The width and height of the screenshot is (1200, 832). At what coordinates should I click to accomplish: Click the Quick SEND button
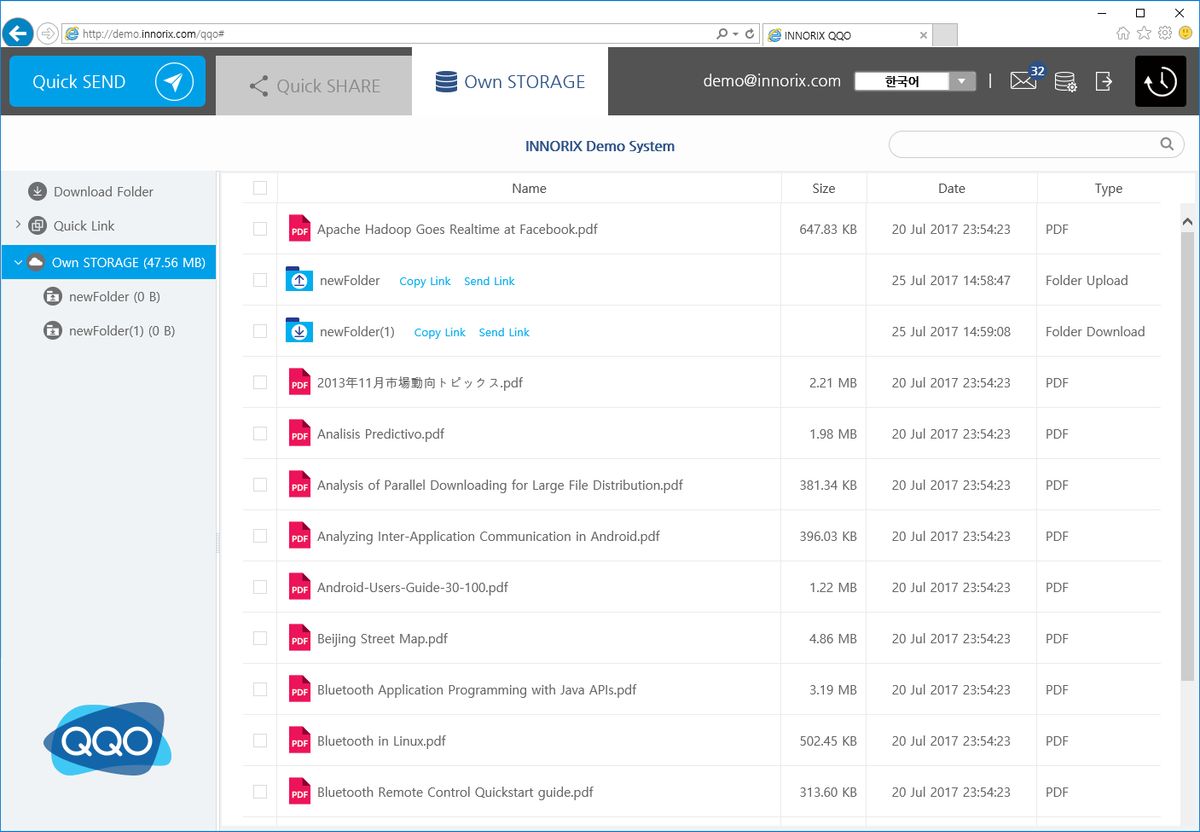pyautogui.click(x=106, y=81)
